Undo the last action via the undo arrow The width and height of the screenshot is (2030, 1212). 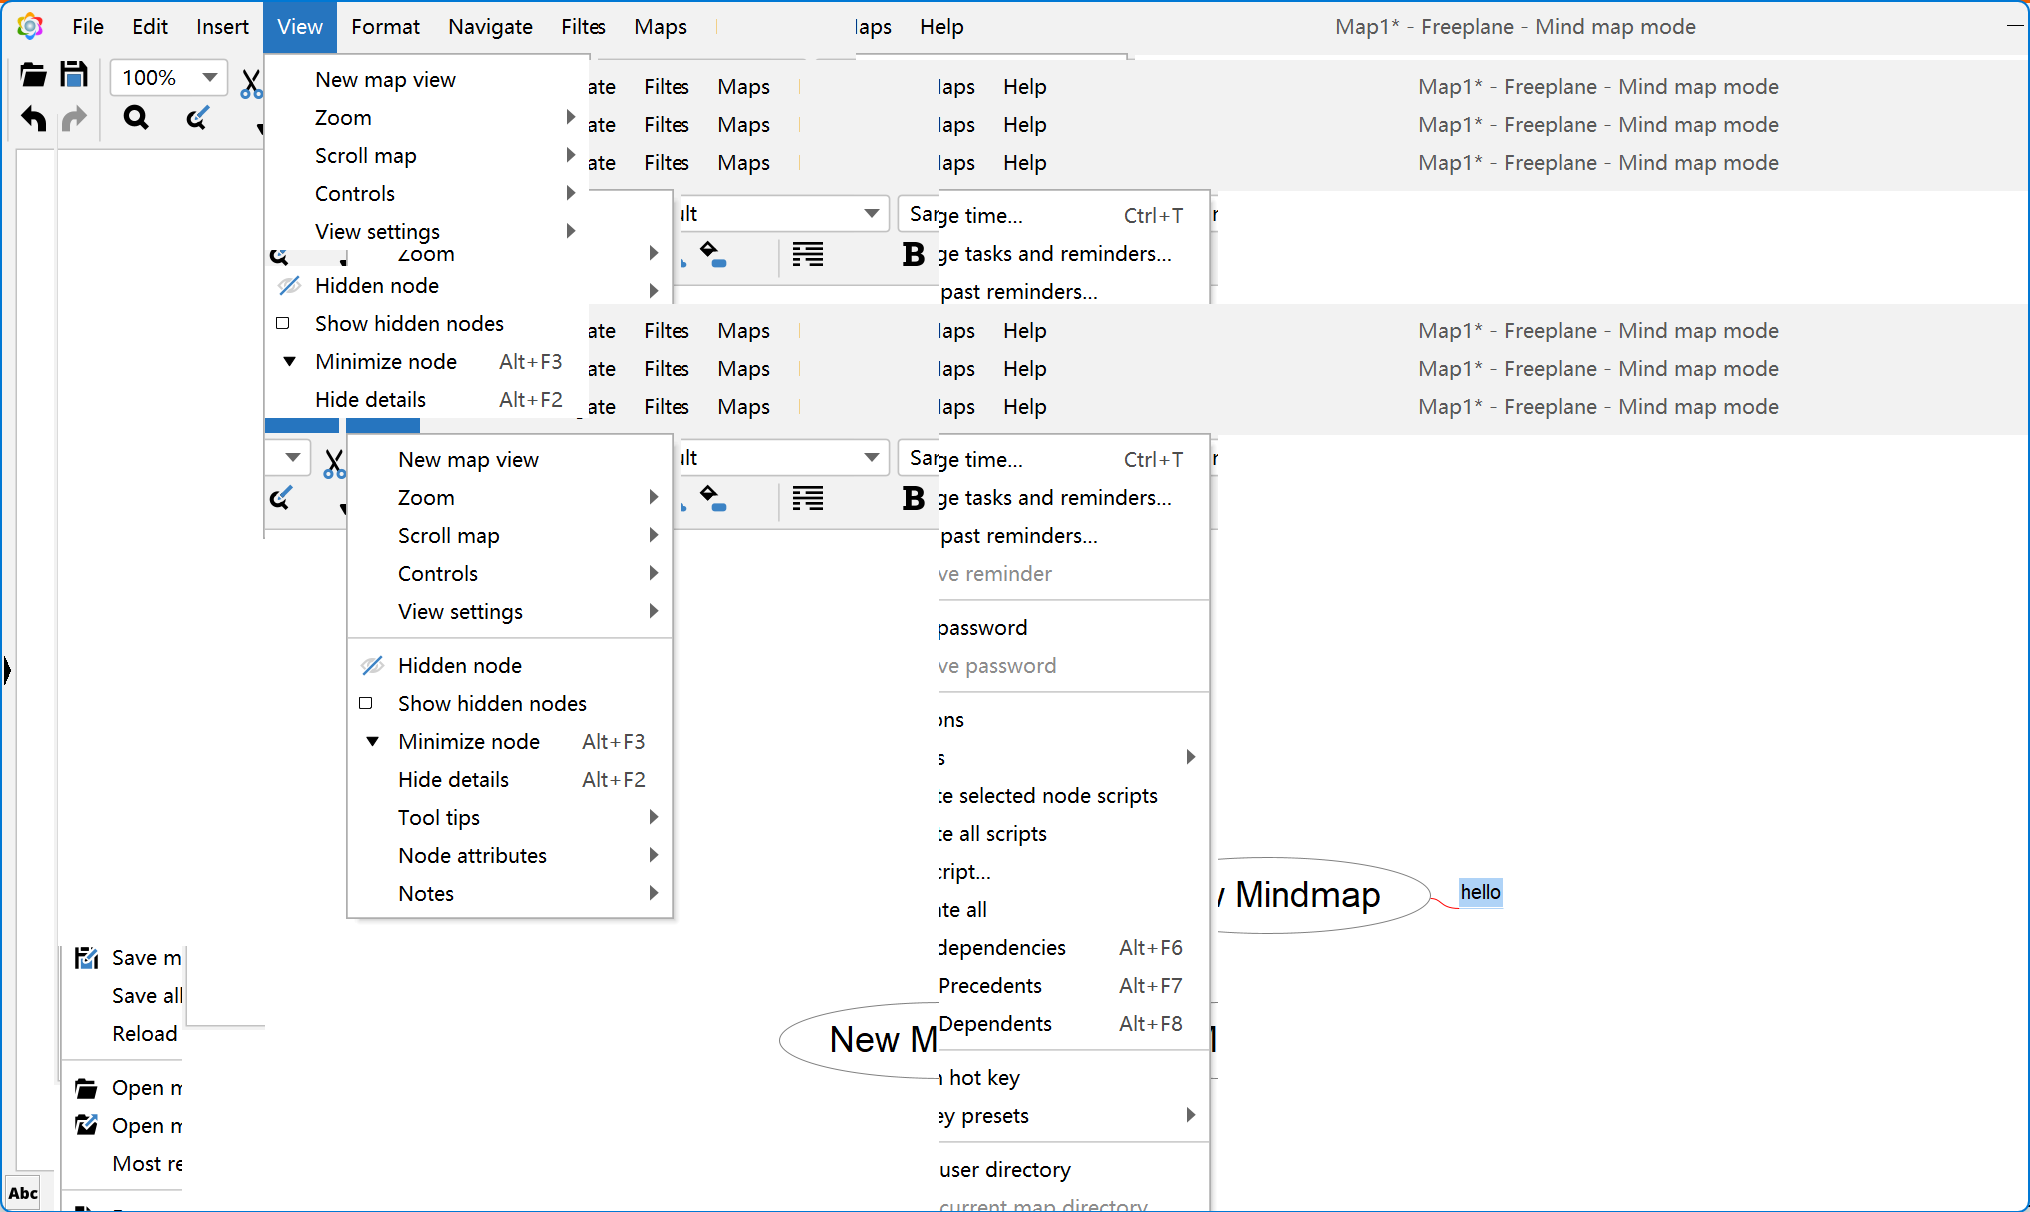pos(33,119)
